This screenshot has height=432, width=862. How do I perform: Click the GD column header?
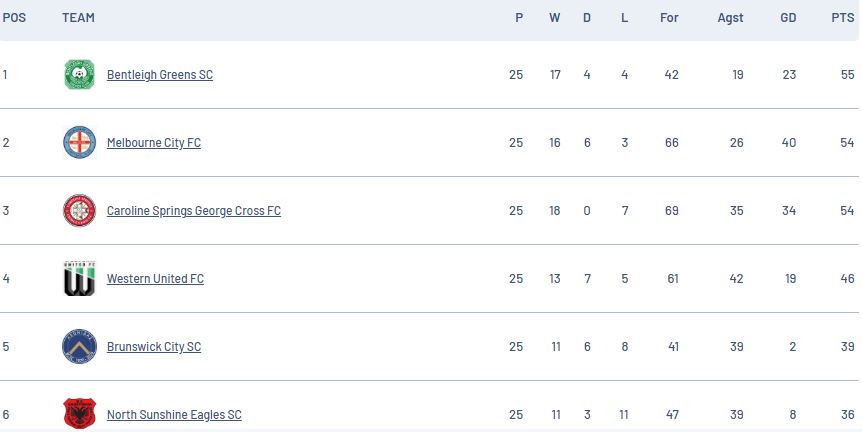[x=788, y=18]
